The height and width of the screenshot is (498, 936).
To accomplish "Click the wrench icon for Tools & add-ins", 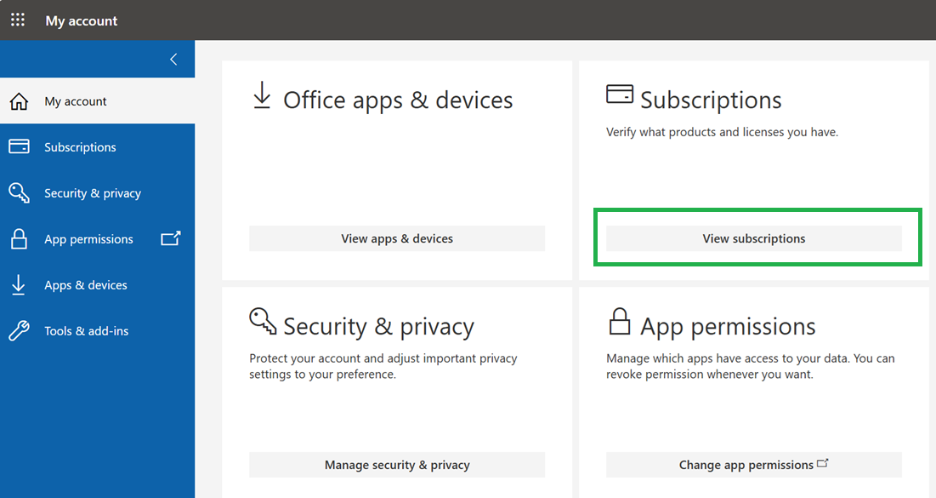I will tap(19, 330).
